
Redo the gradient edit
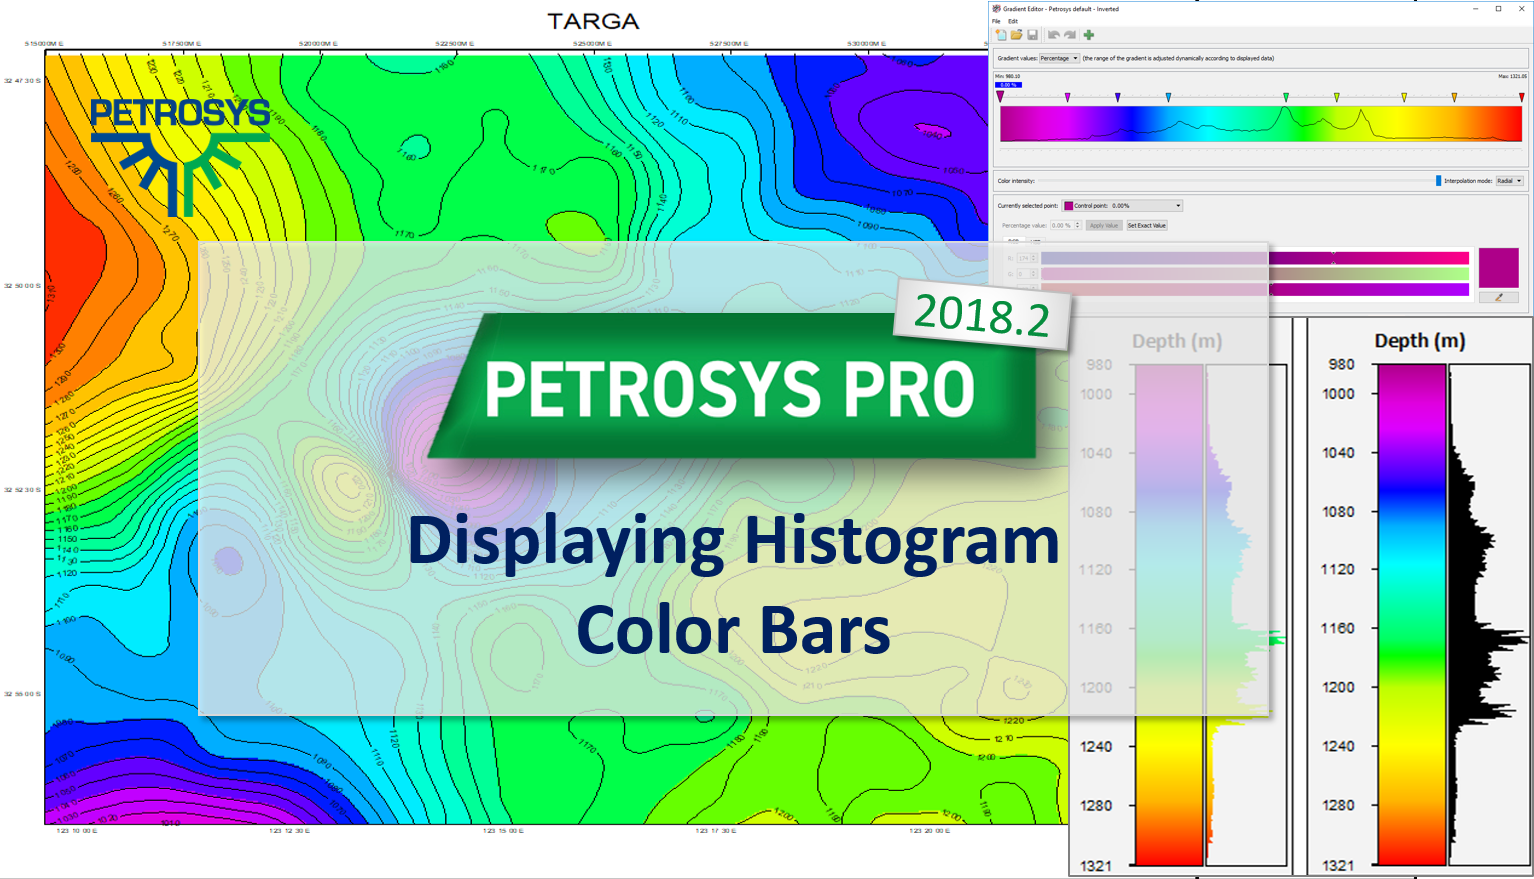tap(1070, 35)
